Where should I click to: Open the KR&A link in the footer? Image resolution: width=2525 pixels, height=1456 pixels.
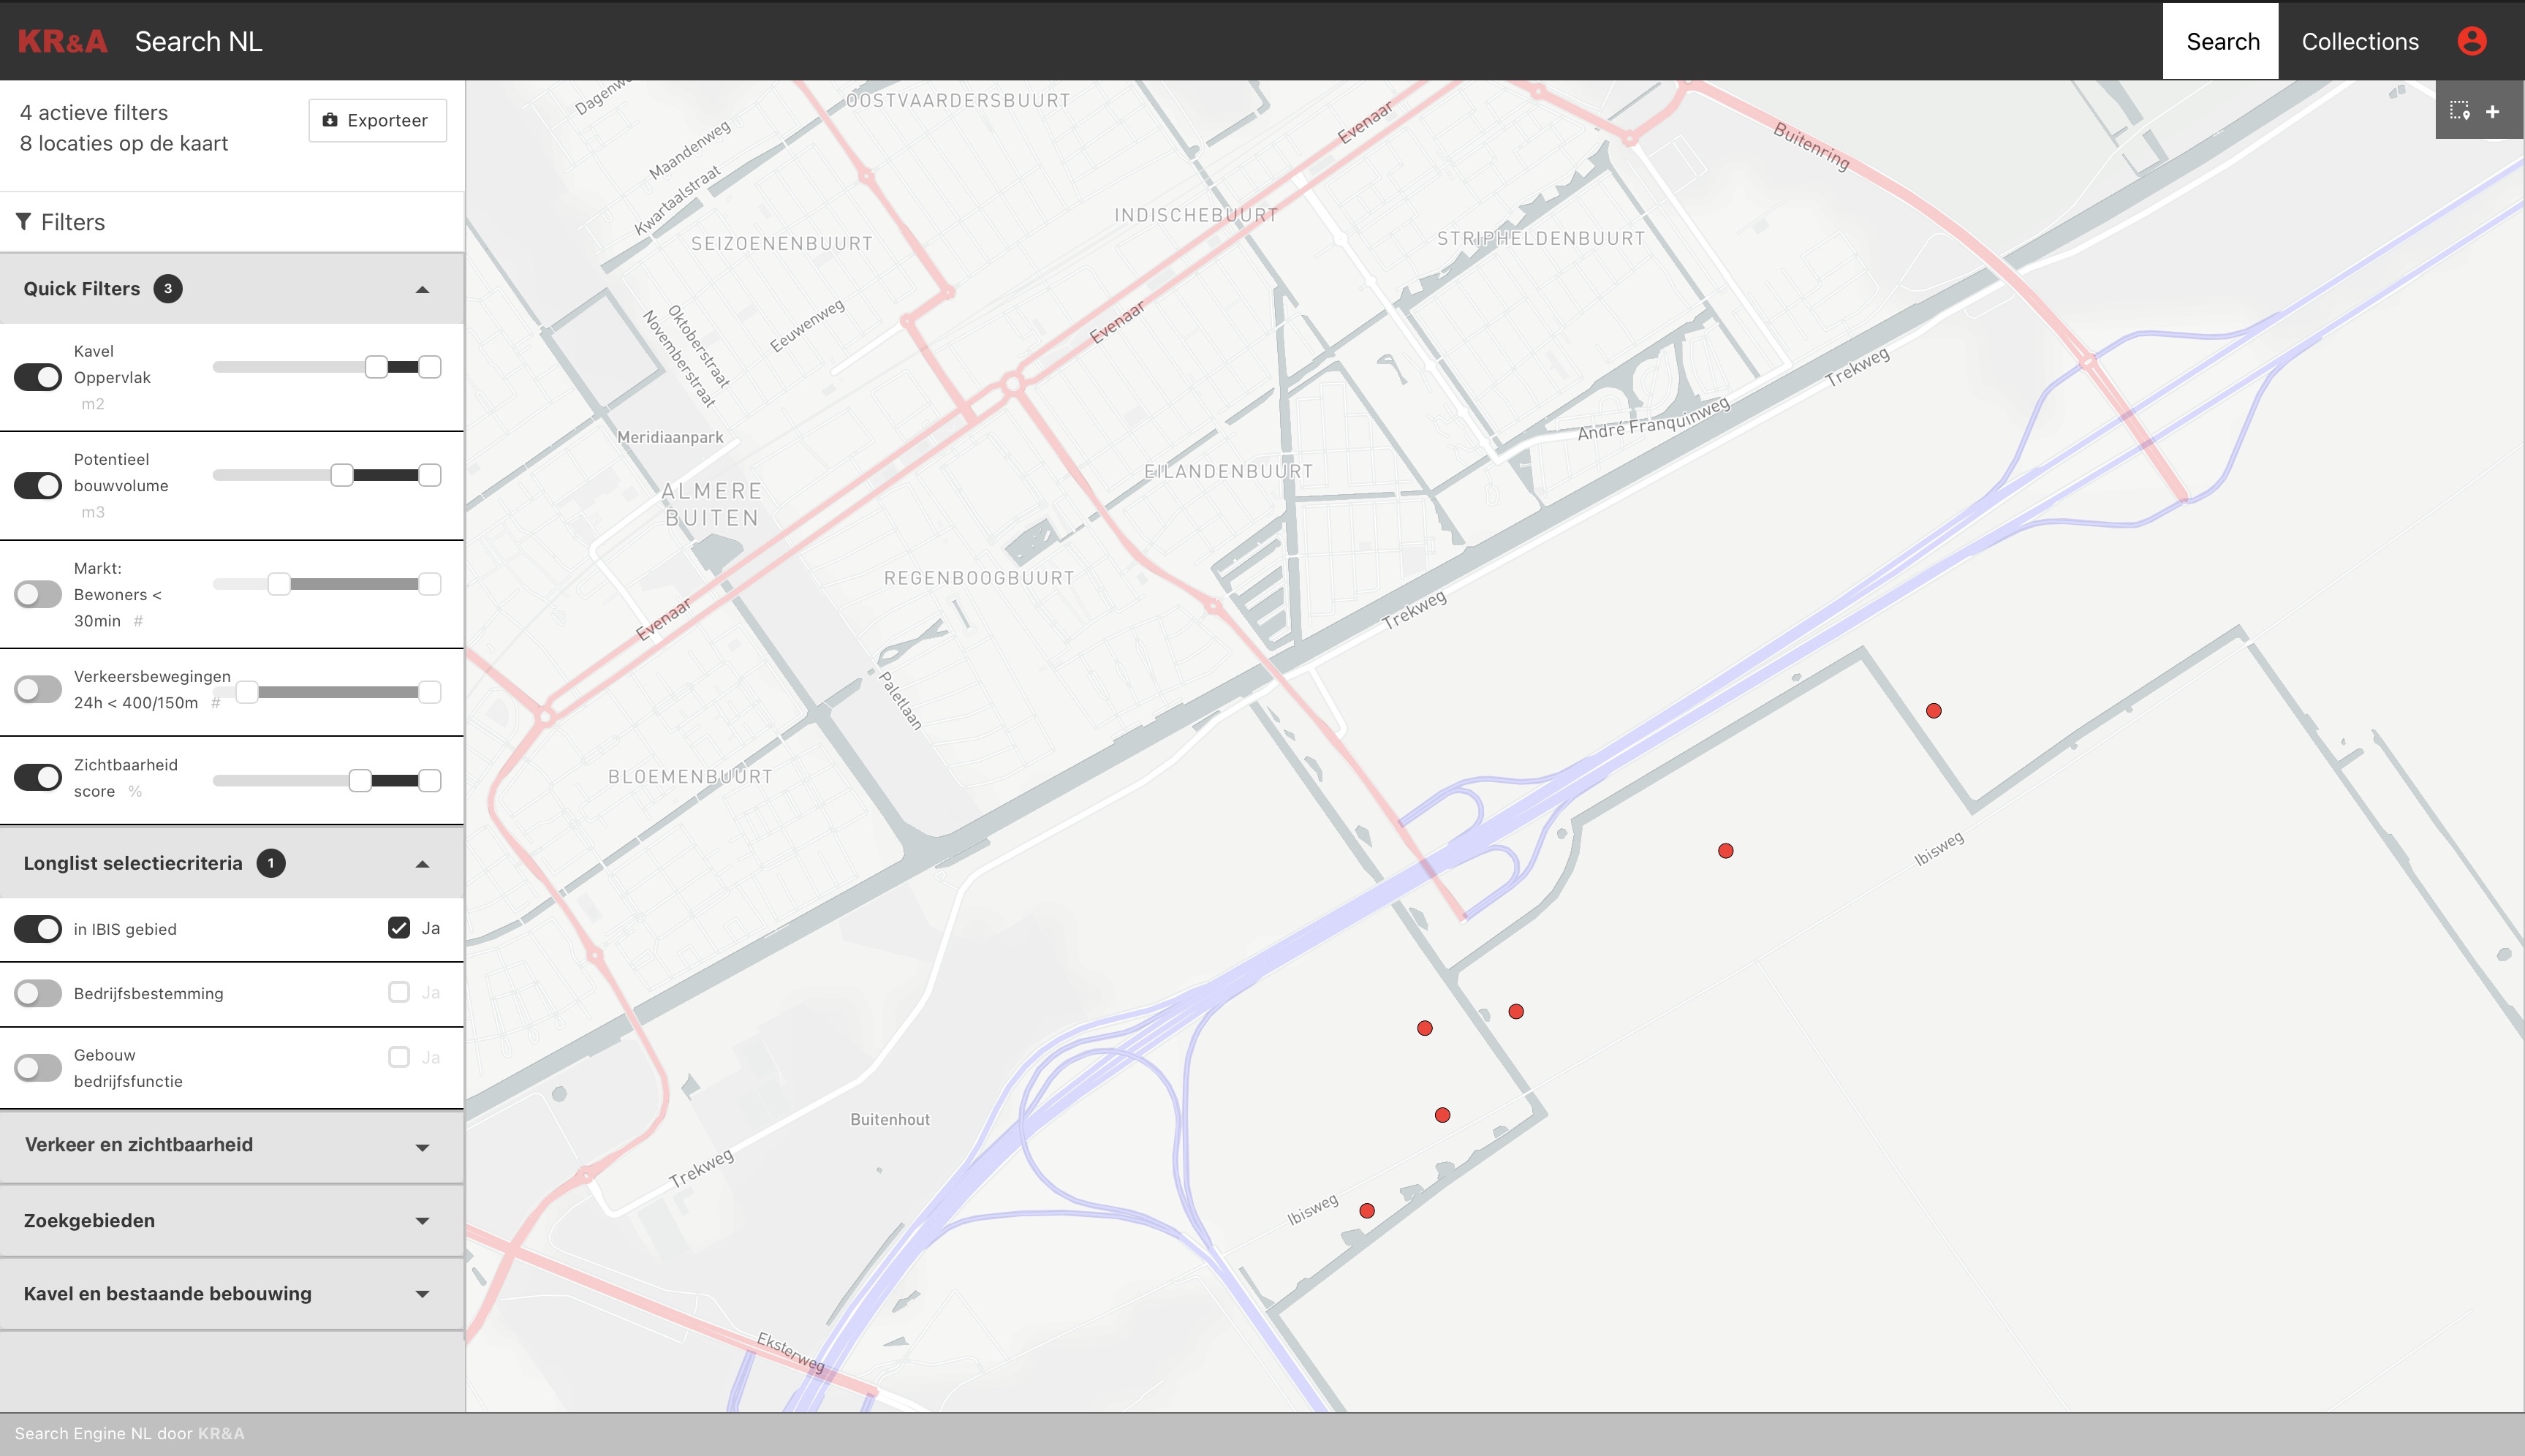point(221,1433)
